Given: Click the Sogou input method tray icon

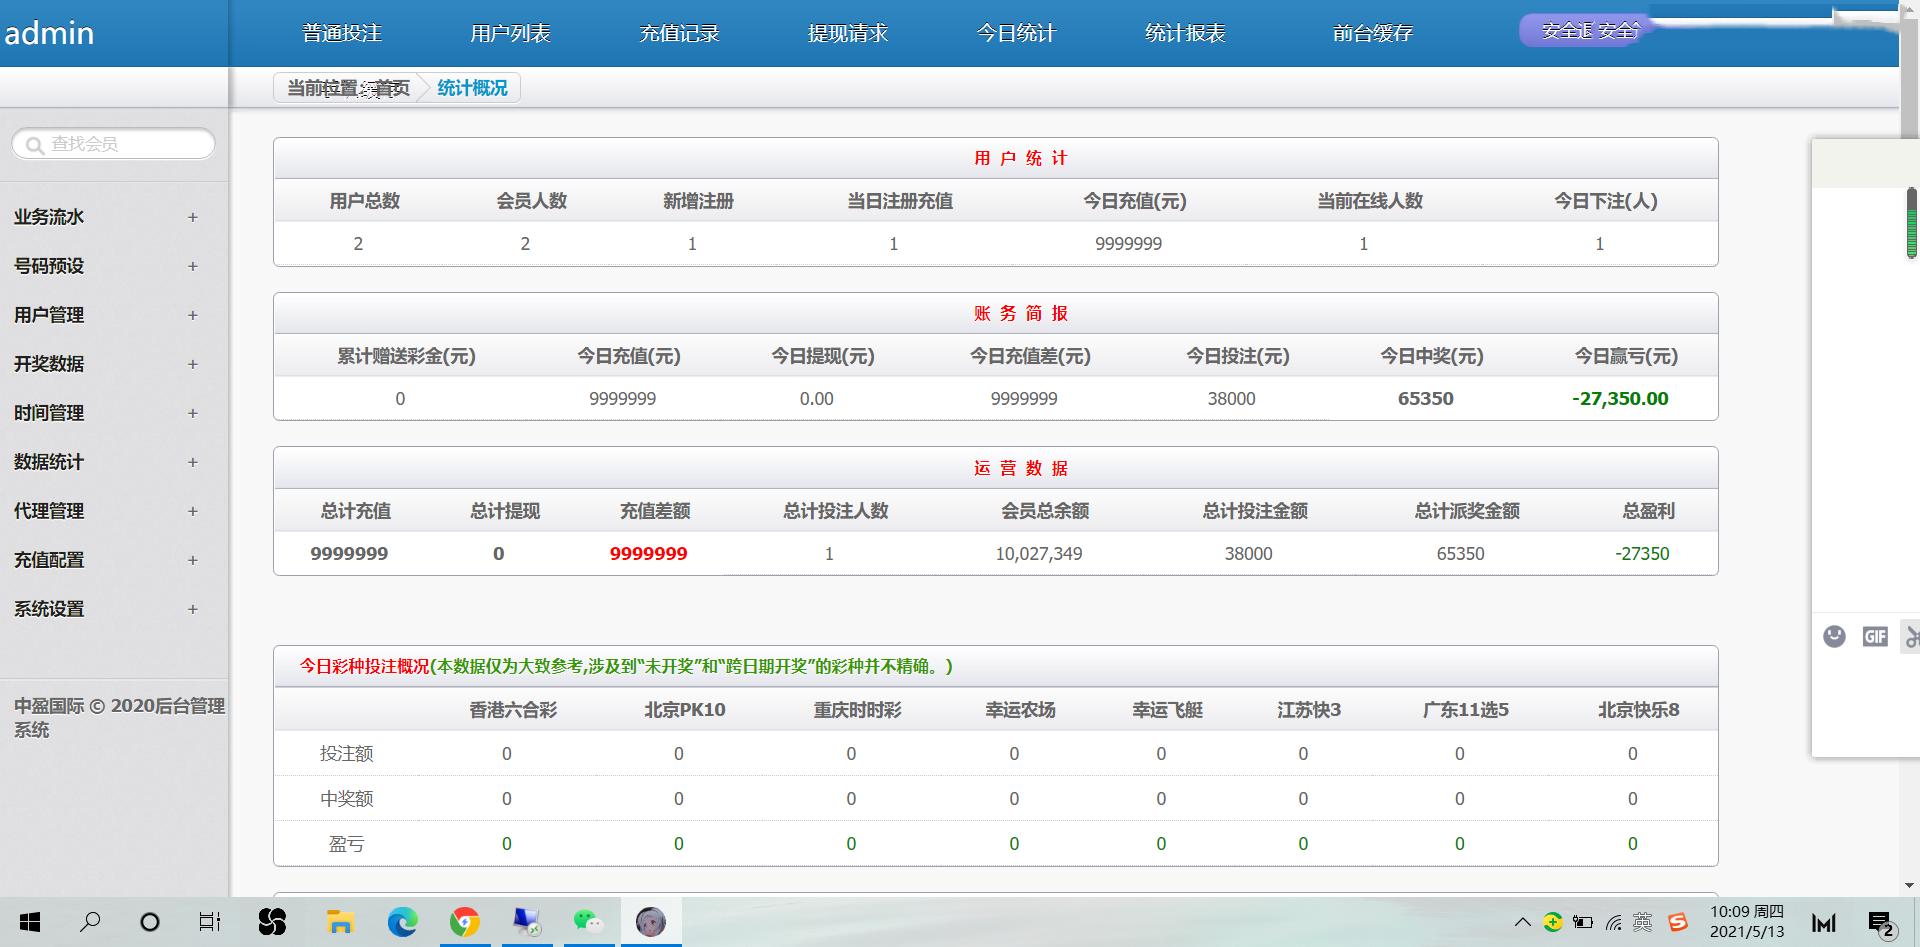Looking at the screenshot, I should coord(1678,922).
